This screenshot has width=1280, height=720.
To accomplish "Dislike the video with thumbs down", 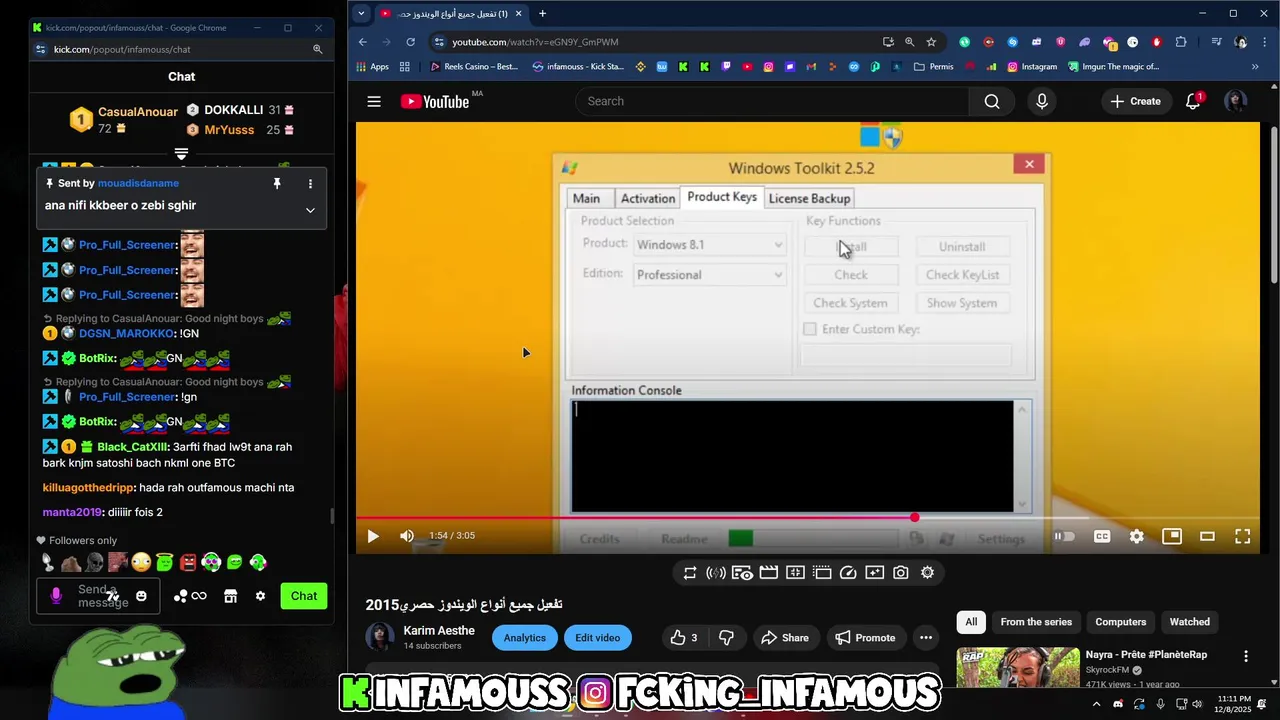I will click(727, 638).
